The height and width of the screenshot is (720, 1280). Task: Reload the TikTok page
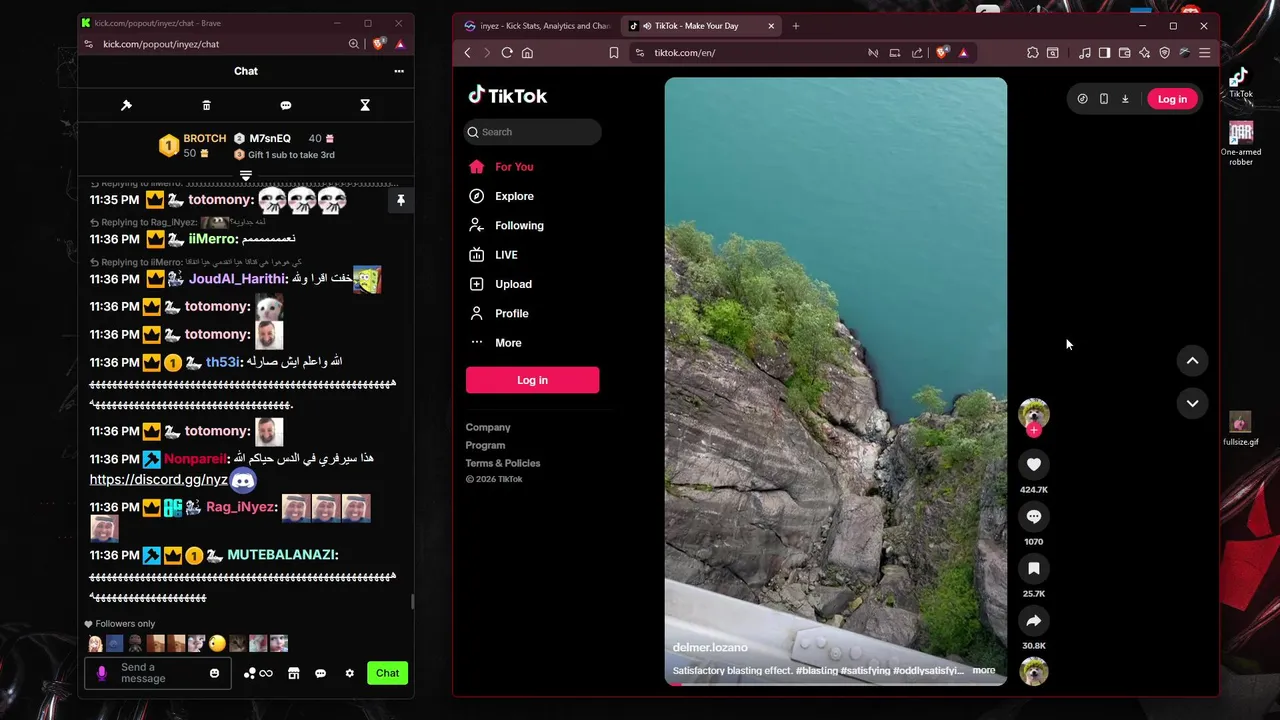click(x=507, y=53)
